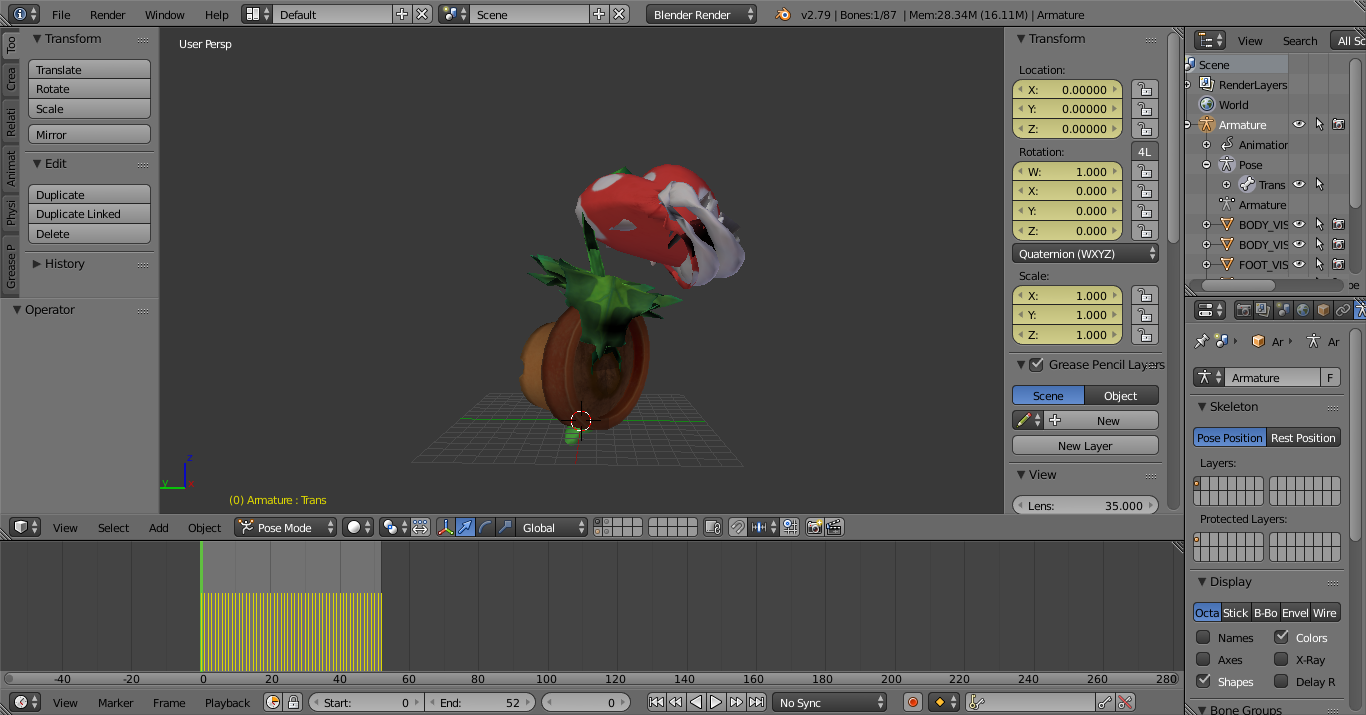This screenshot has width=1366, height=715.
Task: Toggle the 3D manipulator widget icon
Action: point(445,527)
